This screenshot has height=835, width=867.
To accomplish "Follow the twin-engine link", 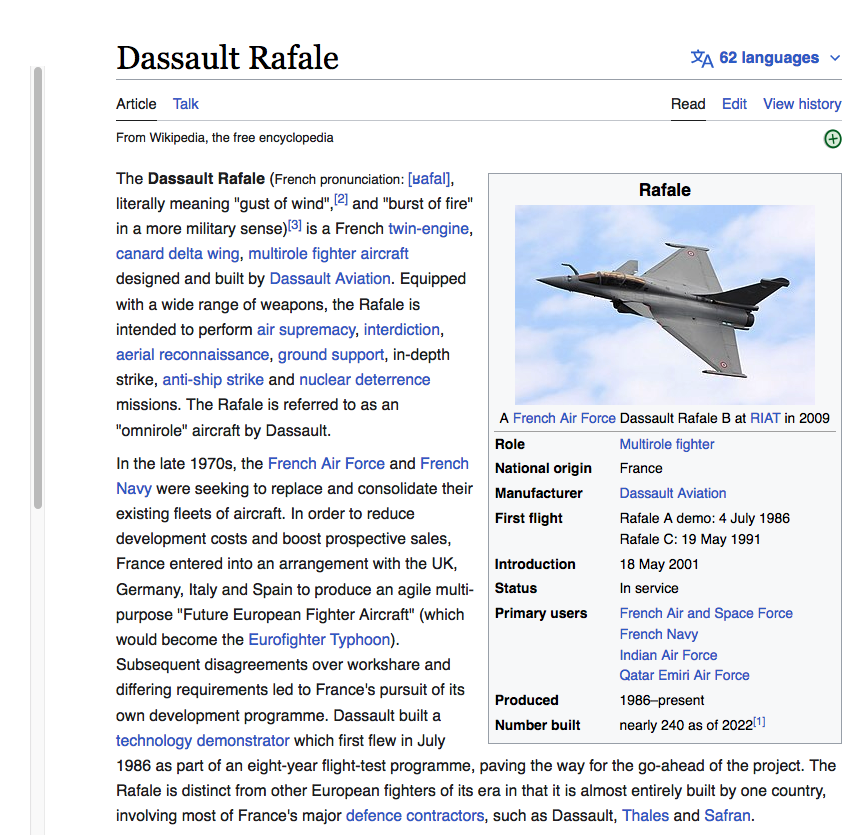I will tap(429, 228).
